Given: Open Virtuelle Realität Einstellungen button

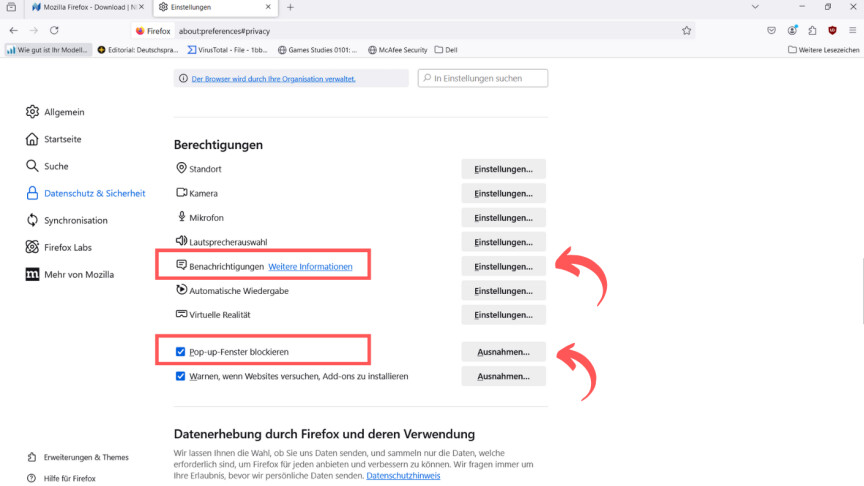Looking at the screenshot, I should point(503,315).
